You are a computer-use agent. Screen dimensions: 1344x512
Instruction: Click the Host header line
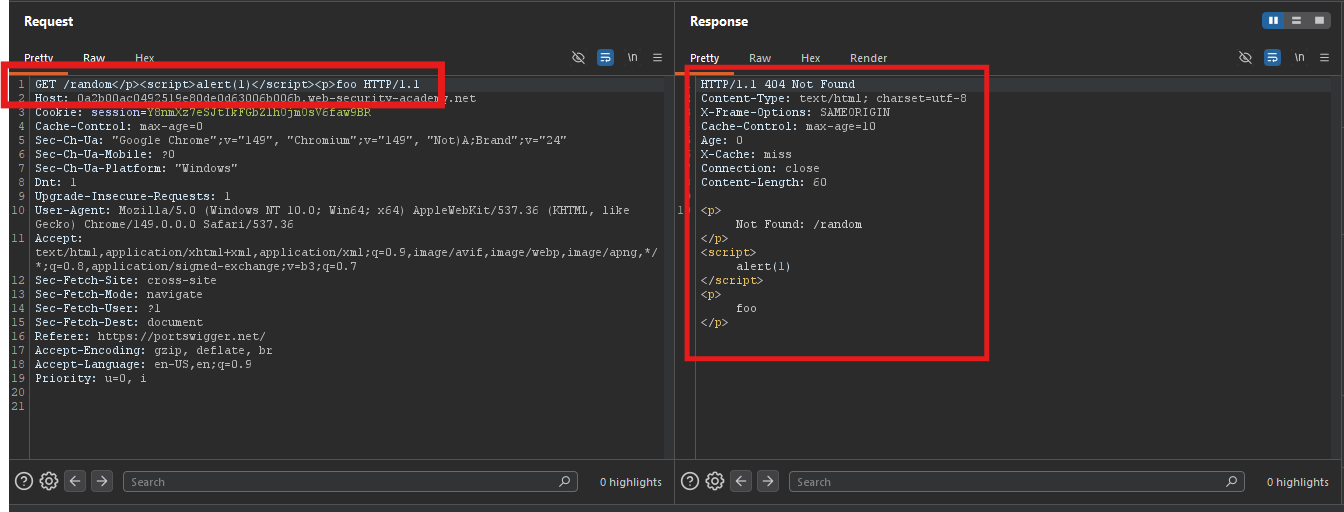[x=255, y=99]
